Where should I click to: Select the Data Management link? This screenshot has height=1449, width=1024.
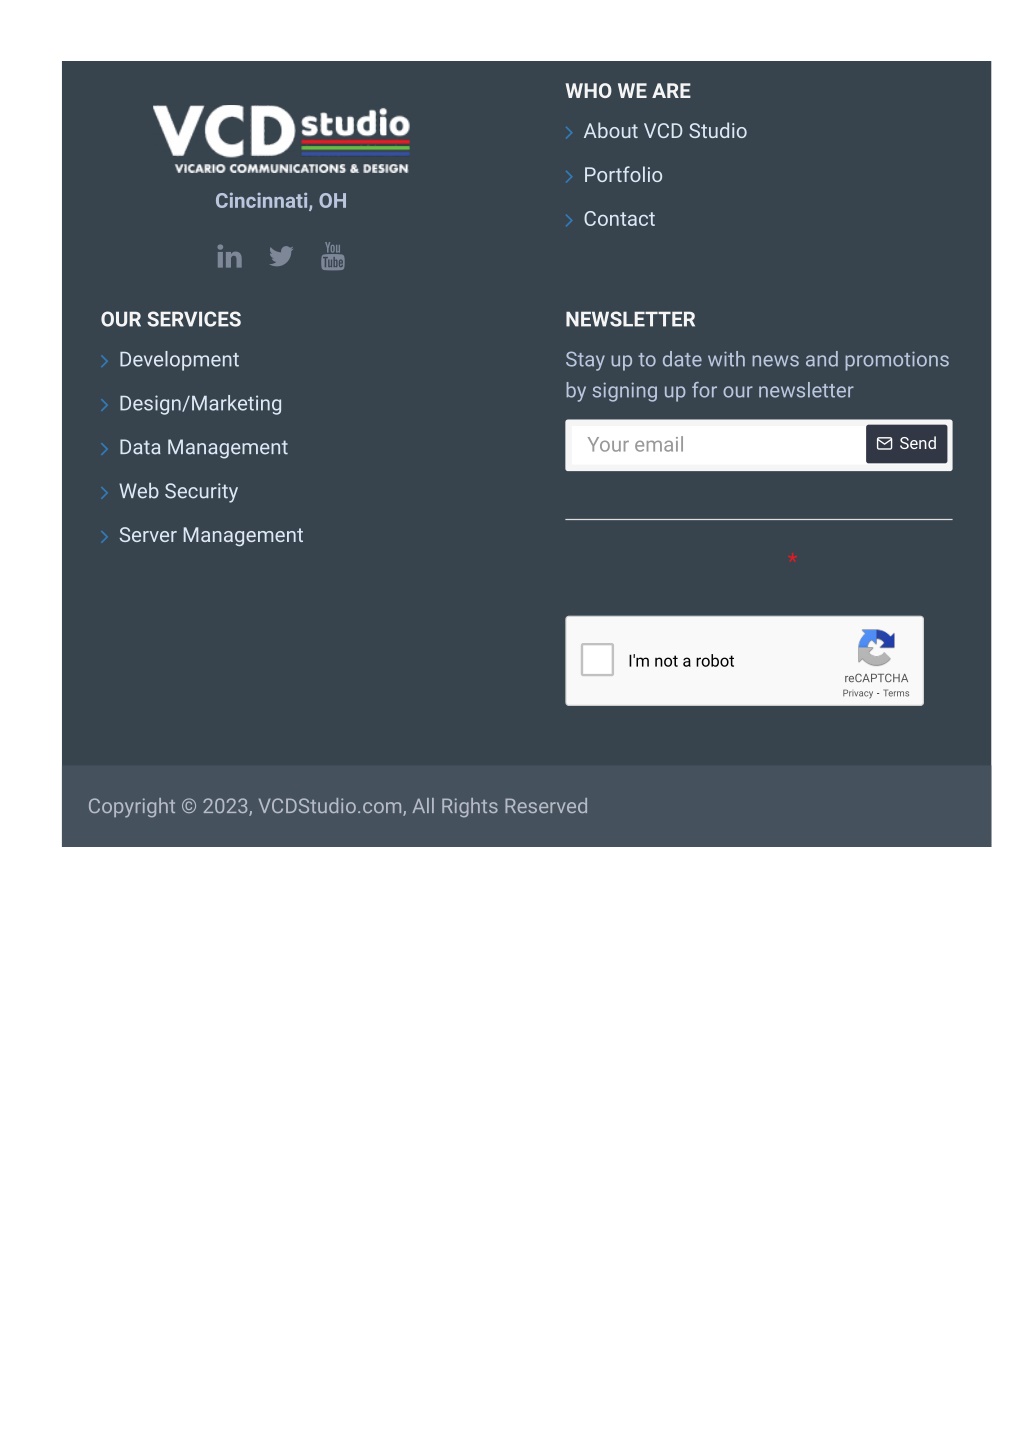(203, 447)
